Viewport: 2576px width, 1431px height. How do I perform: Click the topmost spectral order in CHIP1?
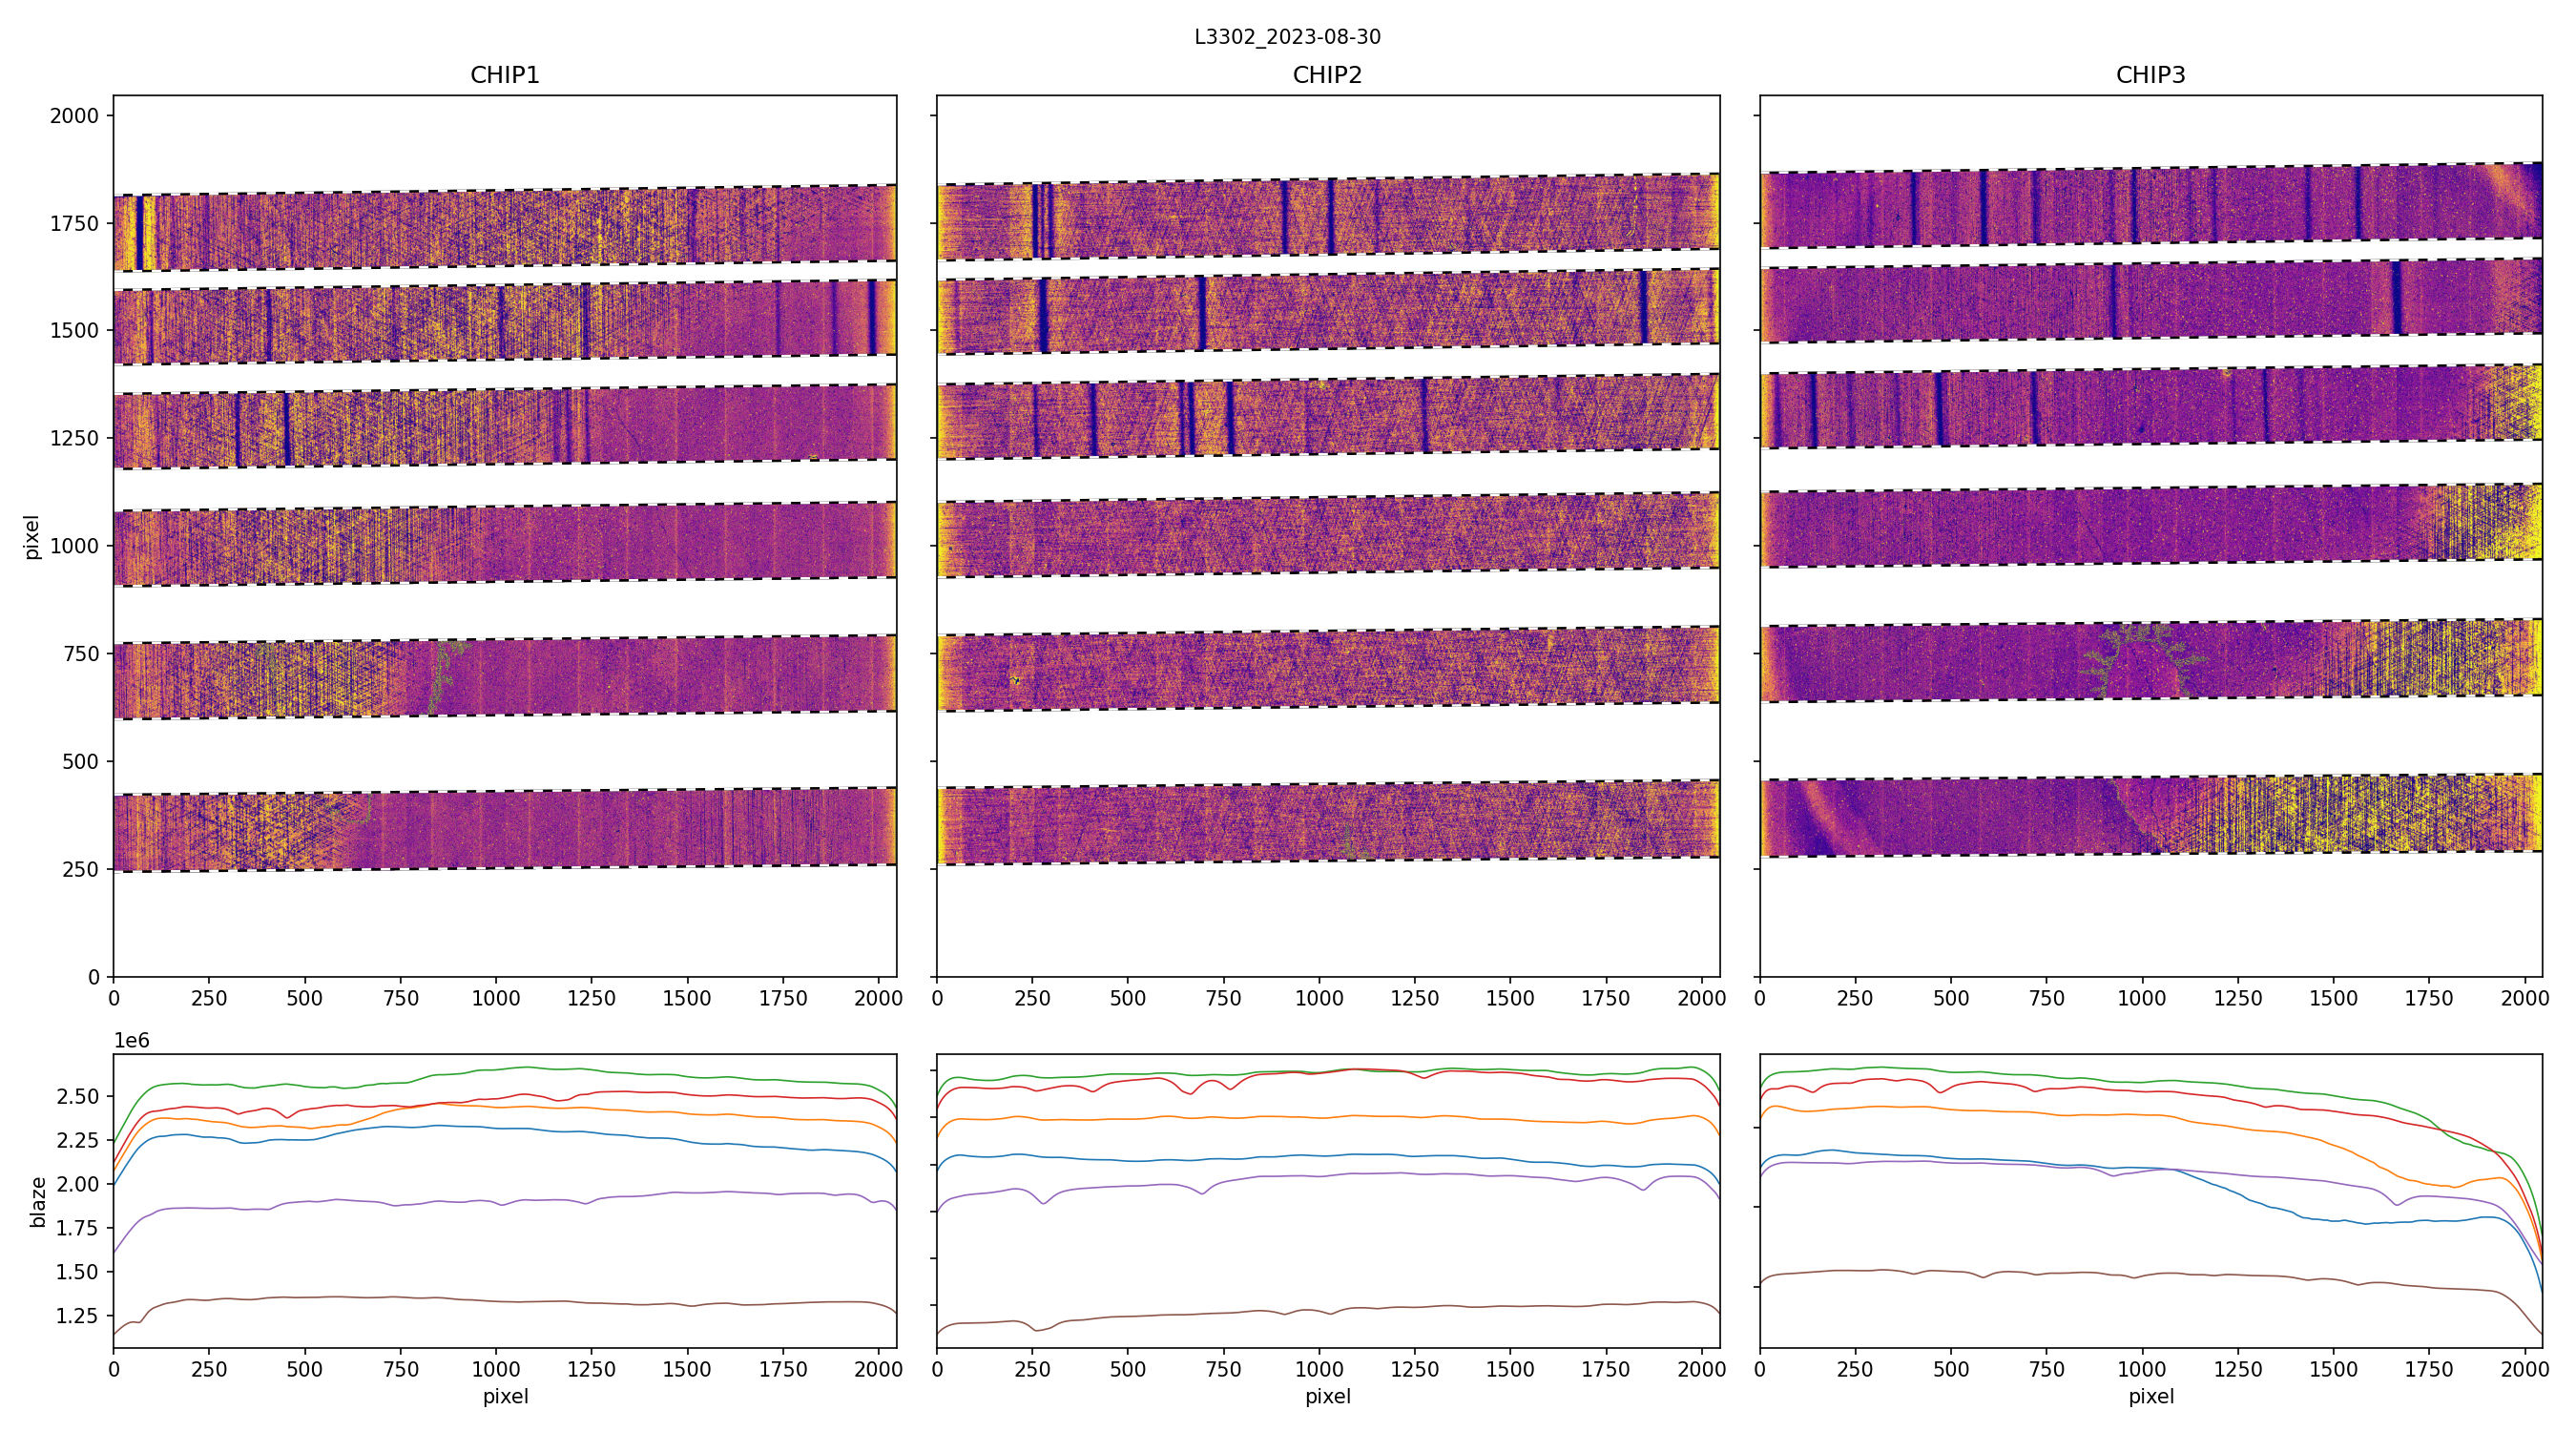[505, 228]
